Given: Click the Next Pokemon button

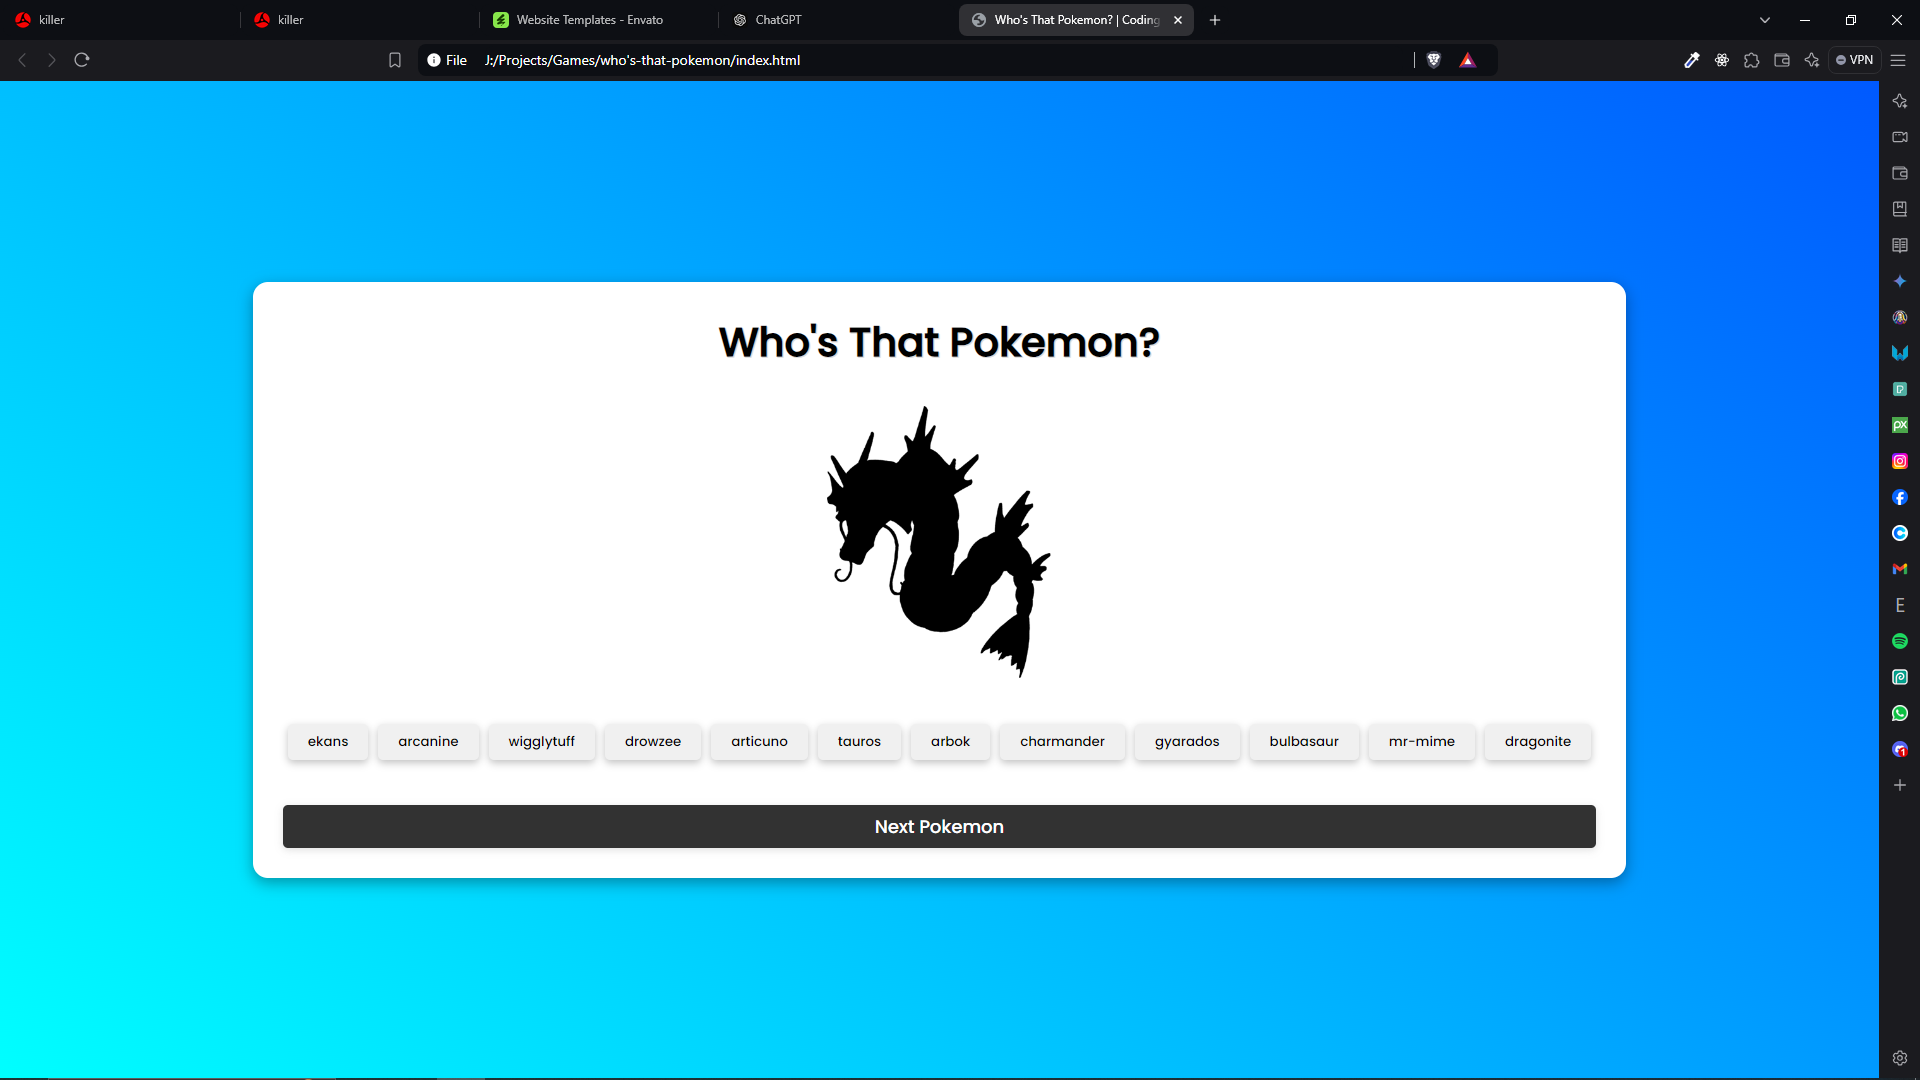Looking at the screenshot, I should 939,827.
